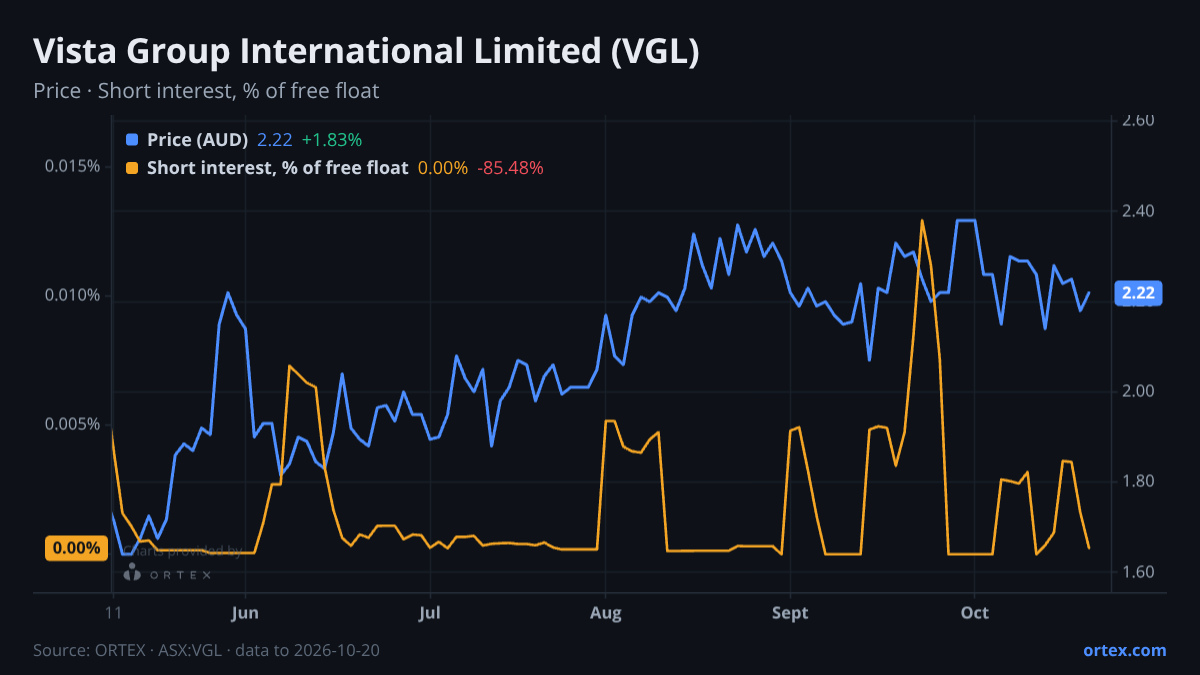This screenshot has height=675, width=1200.
Task: Click the orange 0.00% axis badge
Action: (x=77, y=548)
